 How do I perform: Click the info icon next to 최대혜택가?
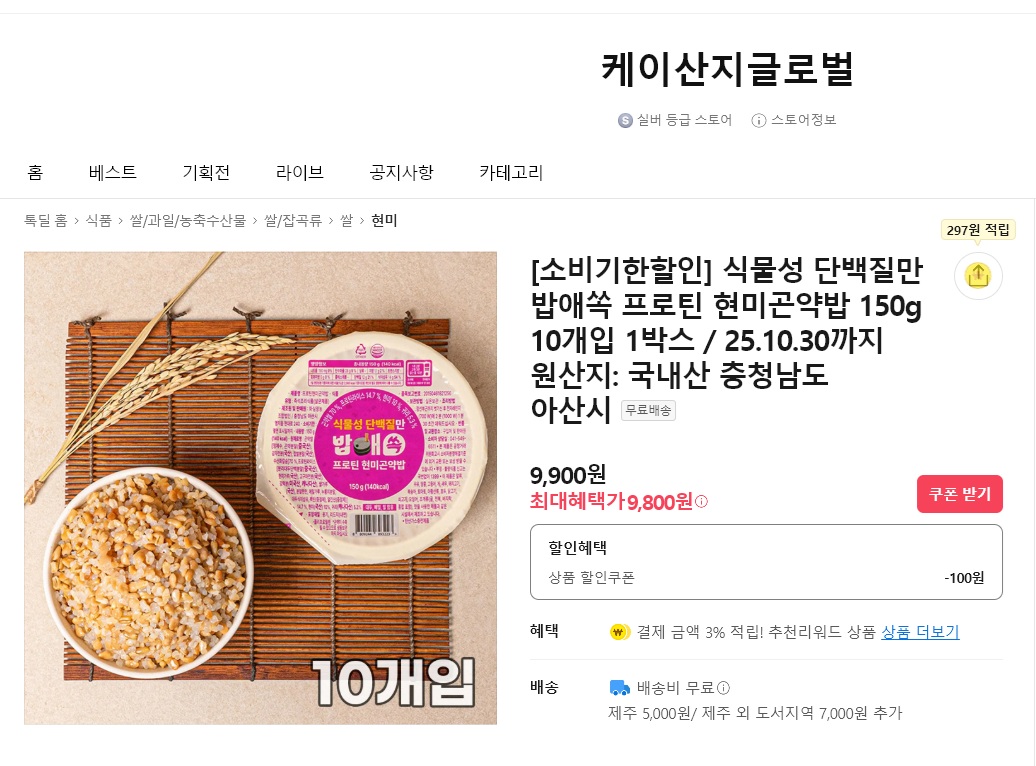coord(702,502)
